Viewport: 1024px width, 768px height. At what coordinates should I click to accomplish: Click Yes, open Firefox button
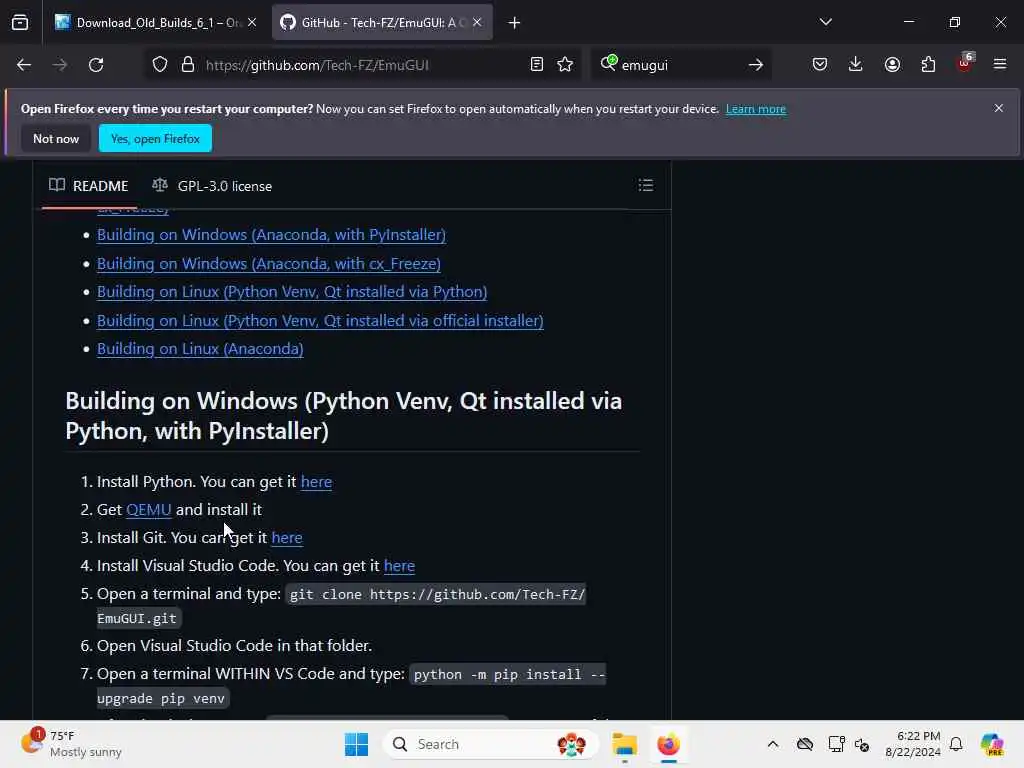(155, 138)
